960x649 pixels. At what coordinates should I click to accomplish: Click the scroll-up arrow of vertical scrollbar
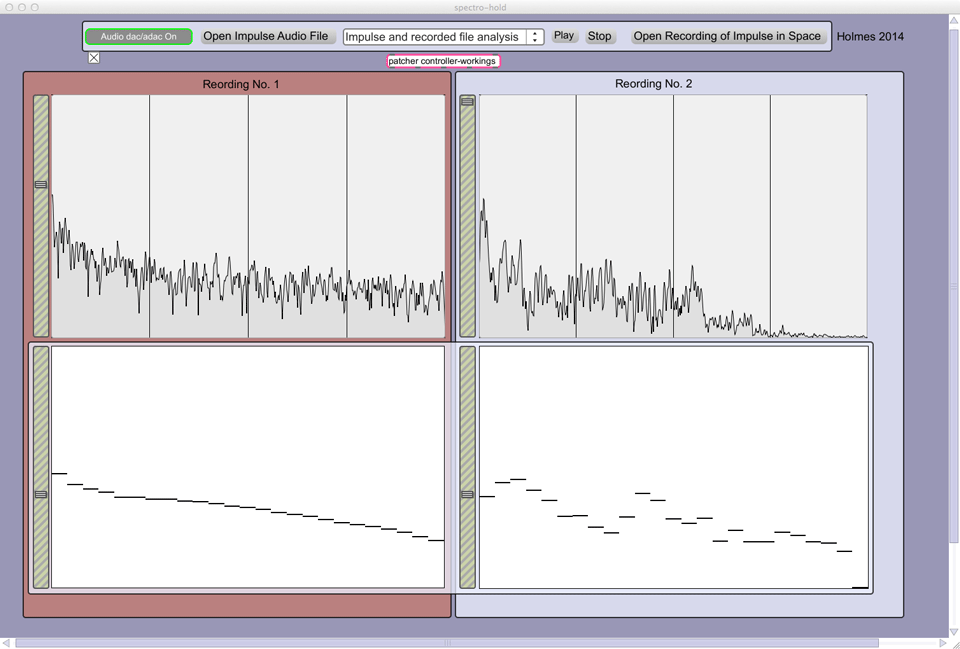click(954, 20)
